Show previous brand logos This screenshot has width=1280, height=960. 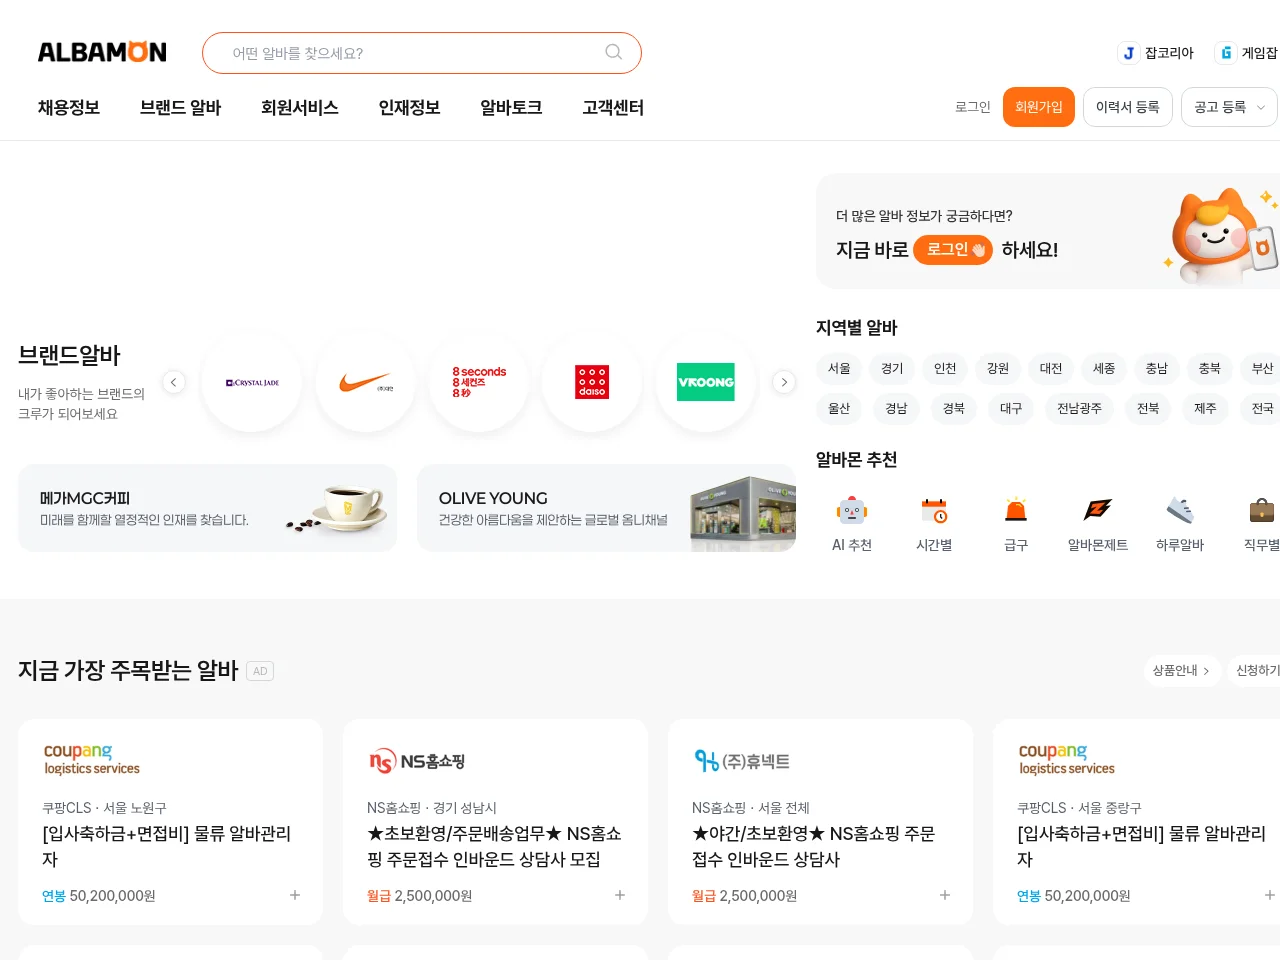click(x=174, y=382)
